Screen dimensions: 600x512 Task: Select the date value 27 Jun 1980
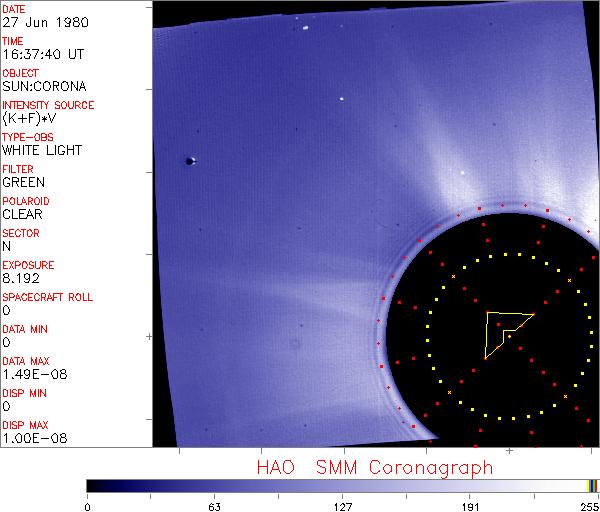(46, 22)
